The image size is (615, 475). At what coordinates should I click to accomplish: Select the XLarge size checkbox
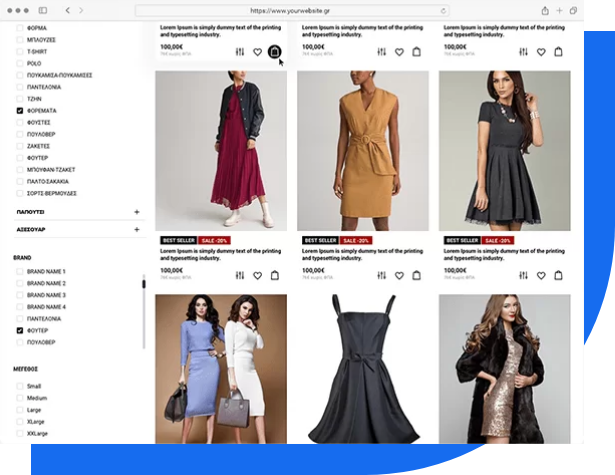click(x=20, y=421)
